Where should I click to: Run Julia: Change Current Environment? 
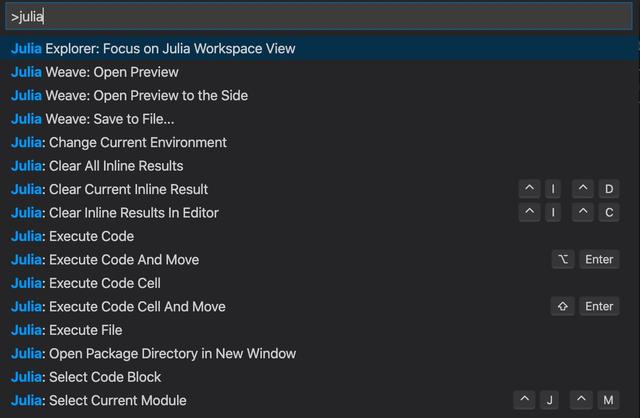pos(119,143)
